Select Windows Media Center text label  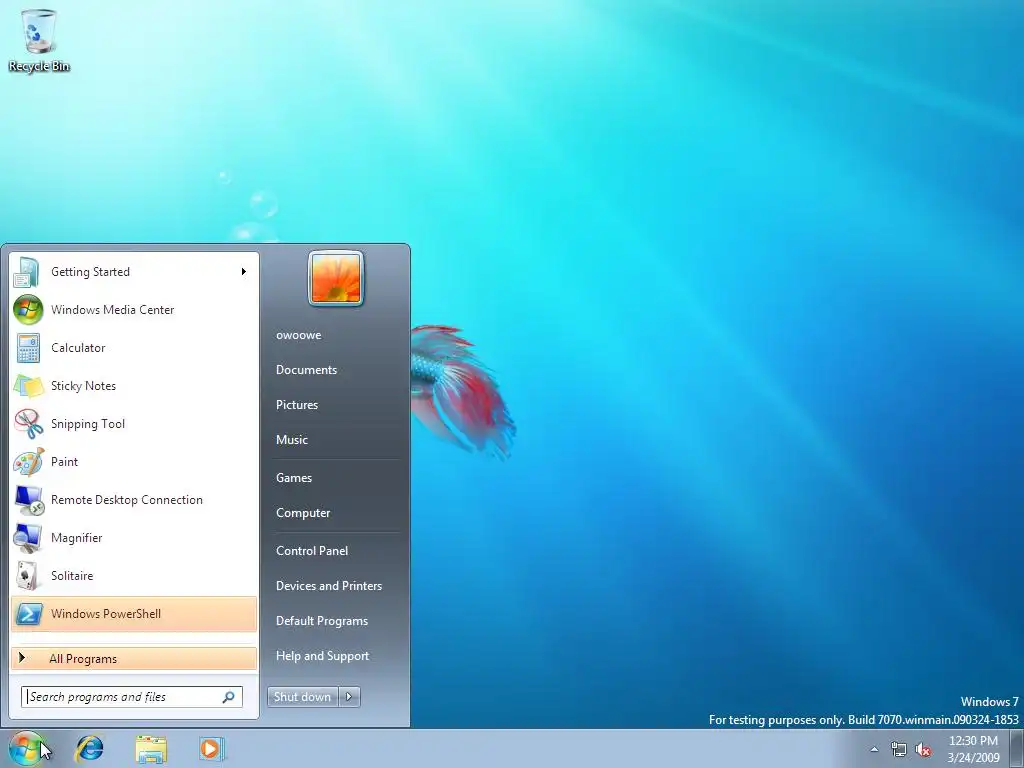tap(112, 310)
